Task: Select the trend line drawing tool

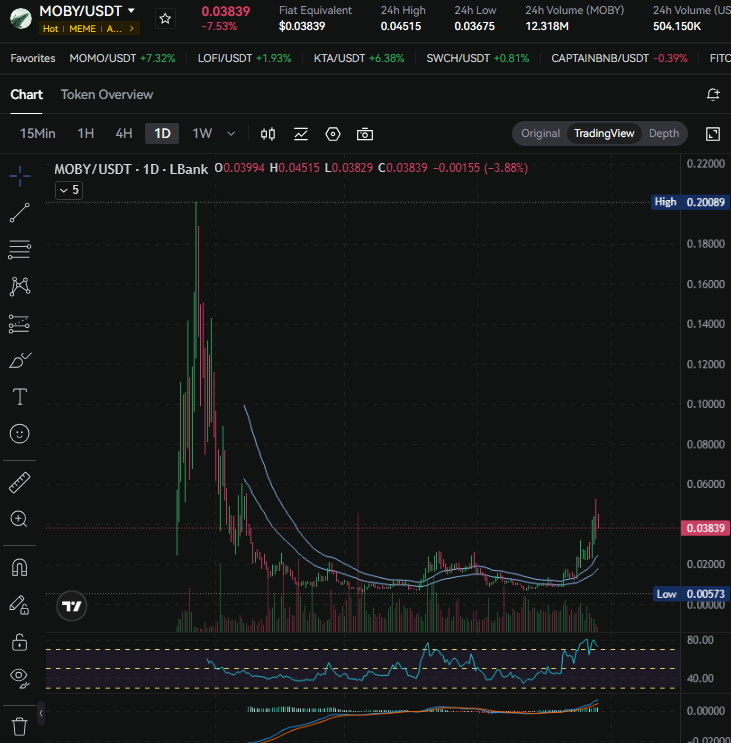Action: coord(19,213)
